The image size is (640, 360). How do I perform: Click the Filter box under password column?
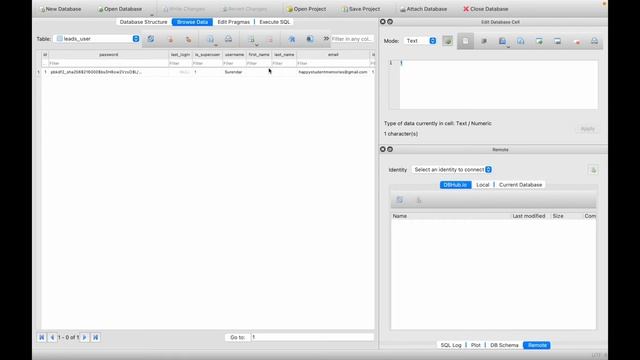coord(109,63)
